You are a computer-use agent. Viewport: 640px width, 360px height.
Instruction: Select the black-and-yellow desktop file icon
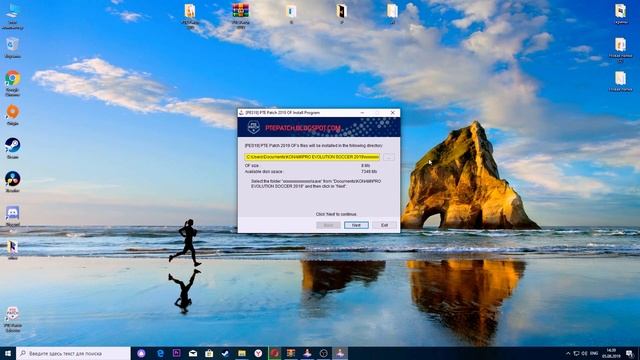click(342, 13)
